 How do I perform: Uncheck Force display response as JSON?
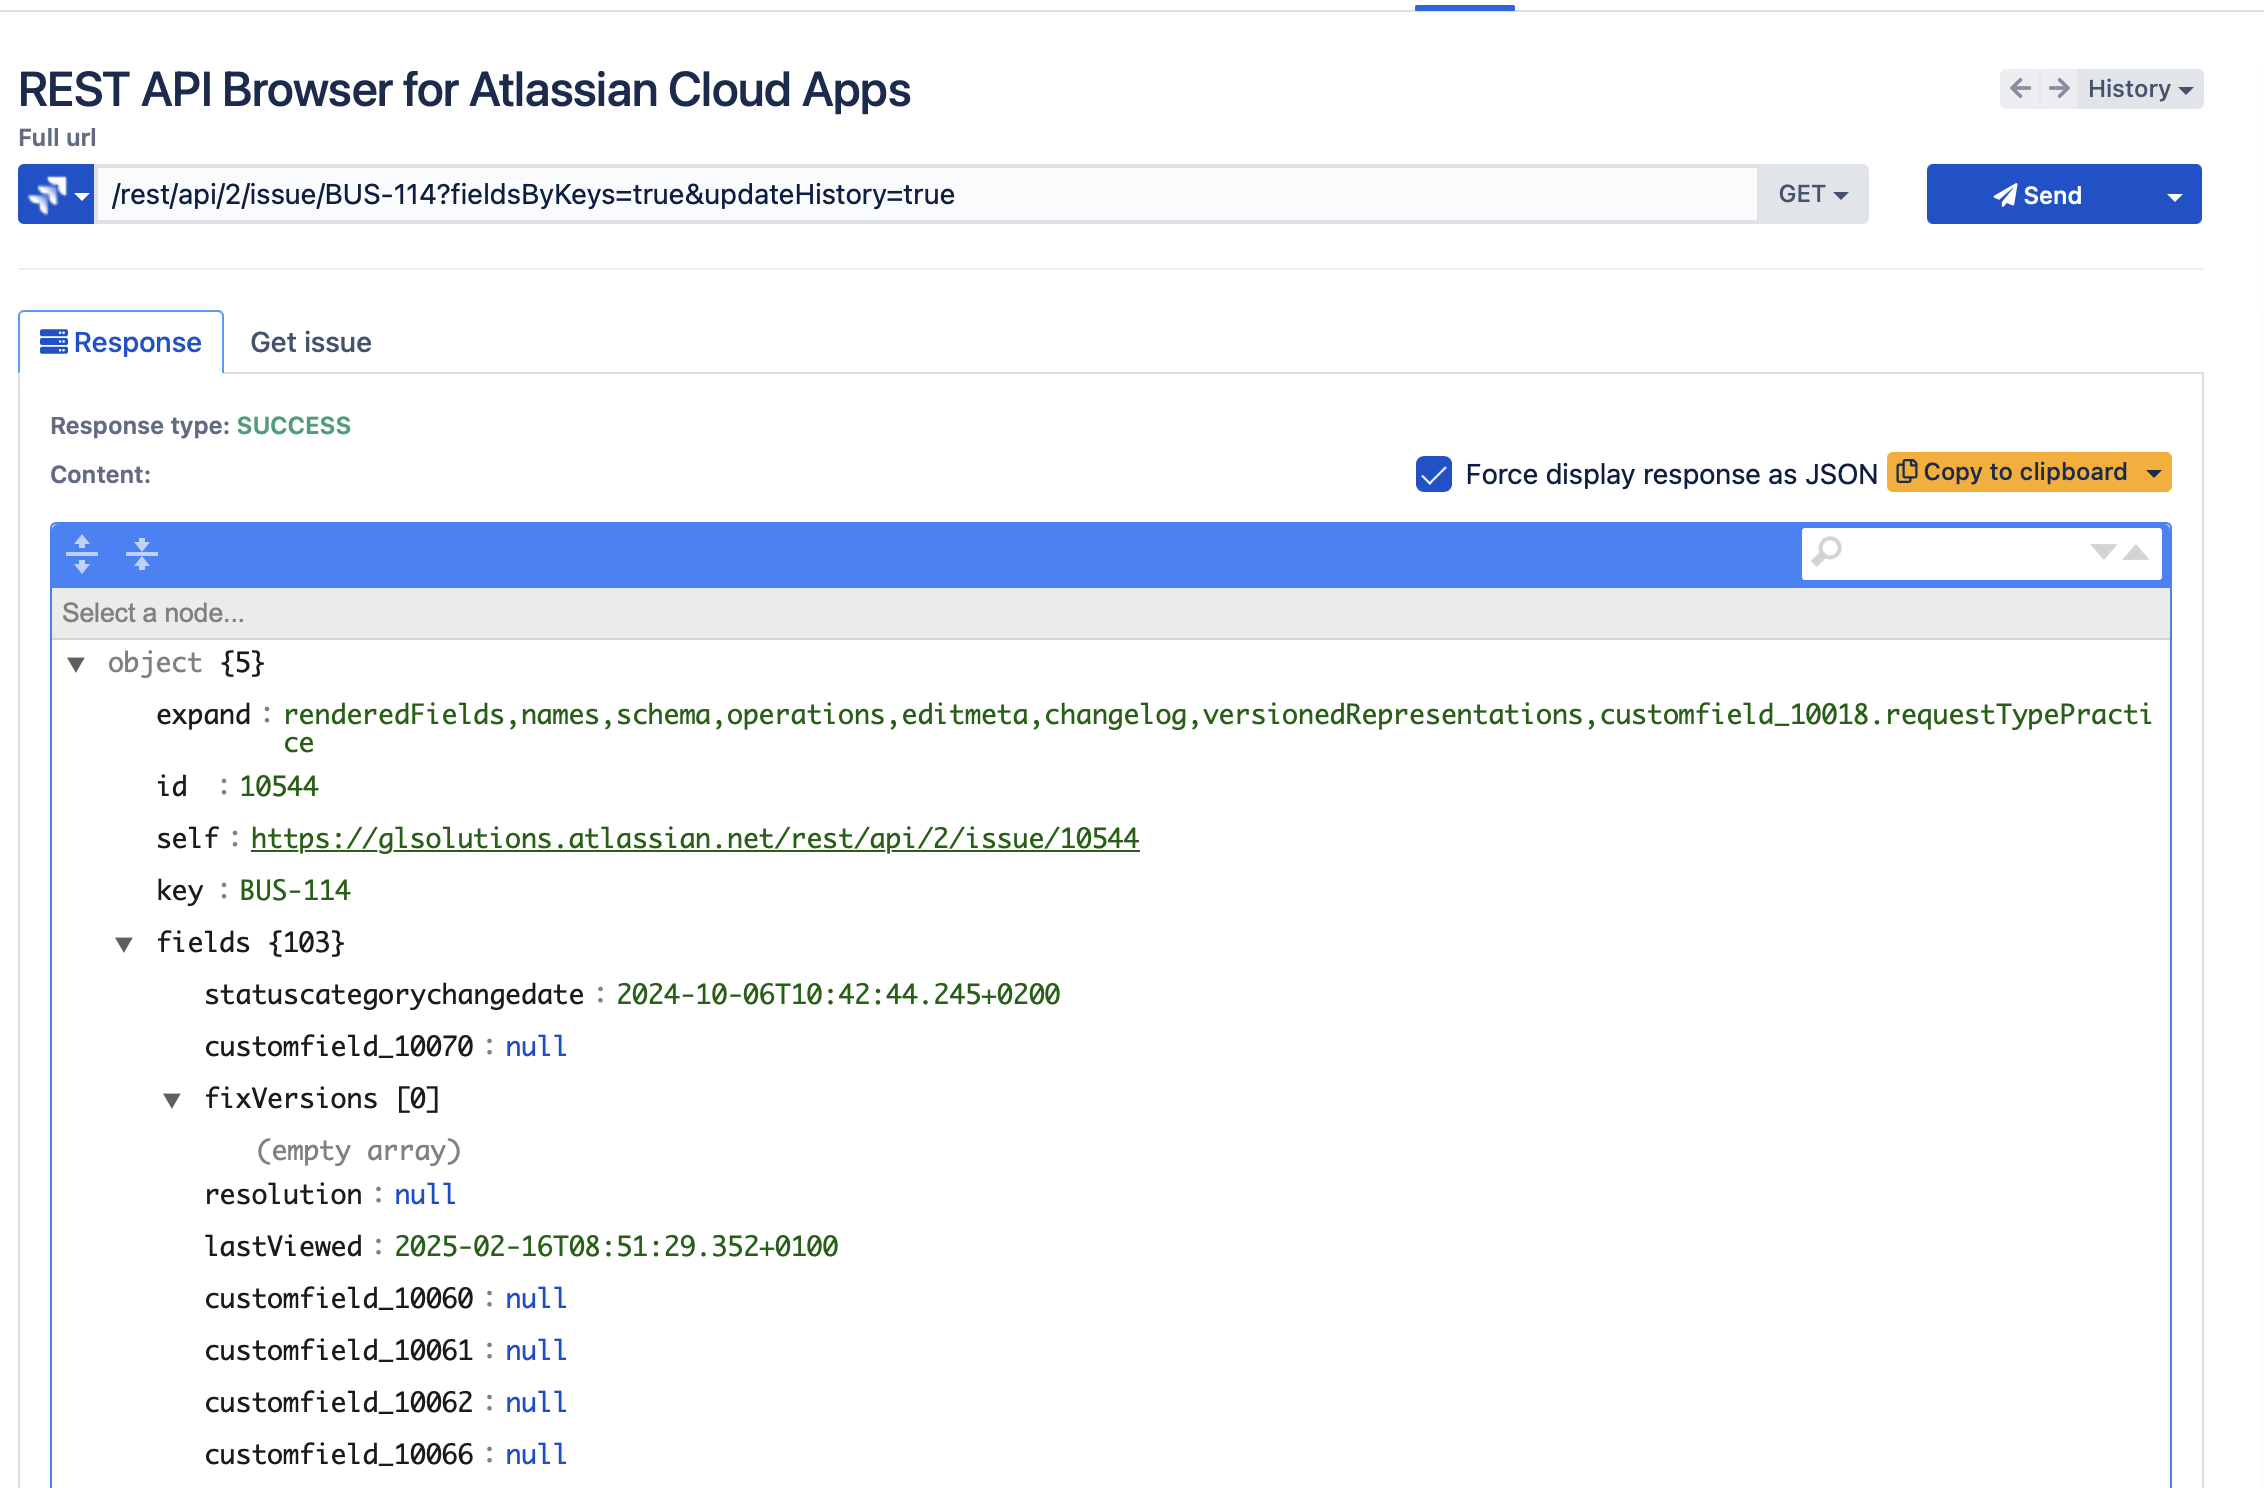click(x=1433, y=474)
